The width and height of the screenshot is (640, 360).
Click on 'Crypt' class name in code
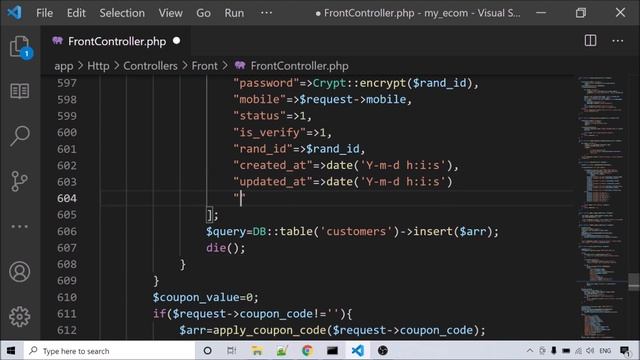[x=329, y=83]
